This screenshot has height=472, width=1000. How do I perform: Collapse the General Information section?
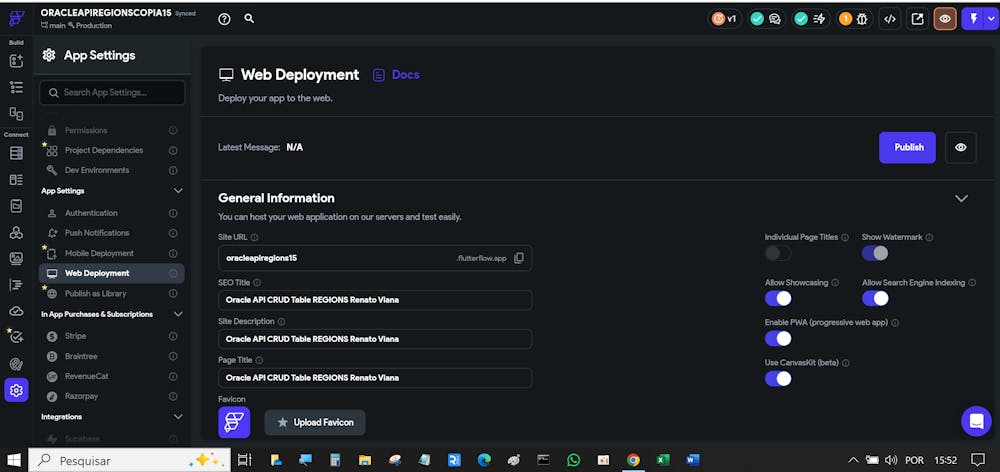point(961,198)
